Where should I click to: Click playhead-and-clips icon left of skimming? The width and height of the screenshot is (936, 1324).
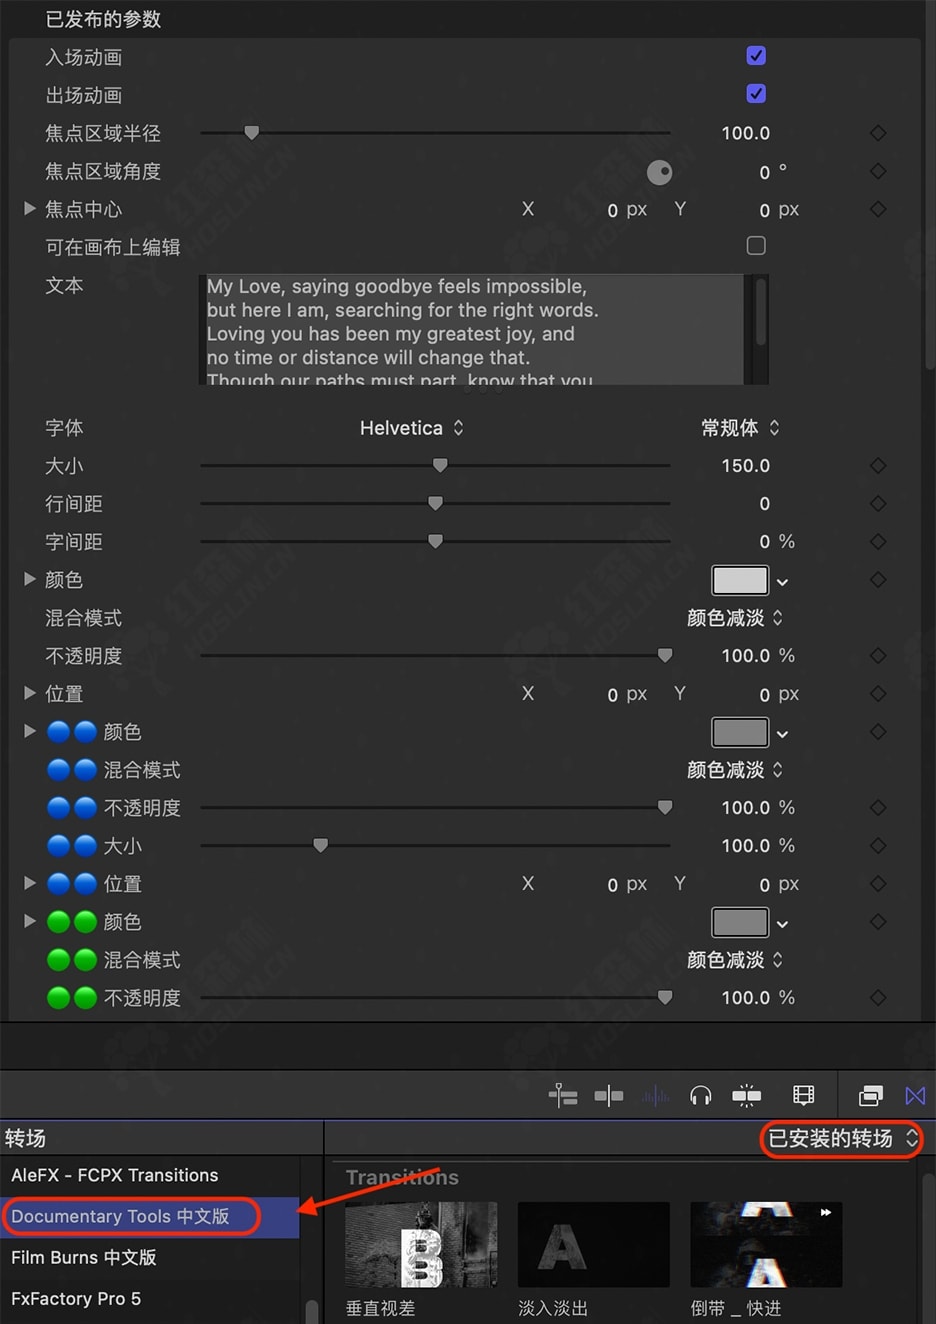(x=563, y=1096)
